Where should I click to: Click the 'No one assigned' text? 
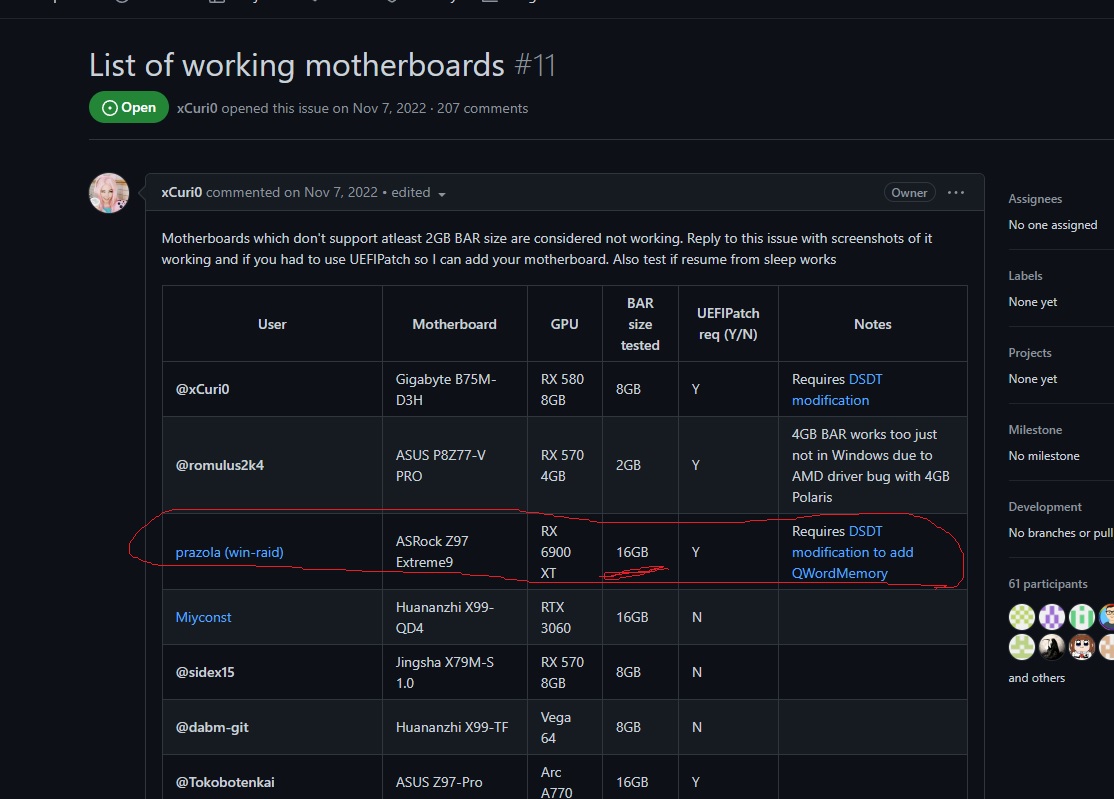(x=1053, y=224)
